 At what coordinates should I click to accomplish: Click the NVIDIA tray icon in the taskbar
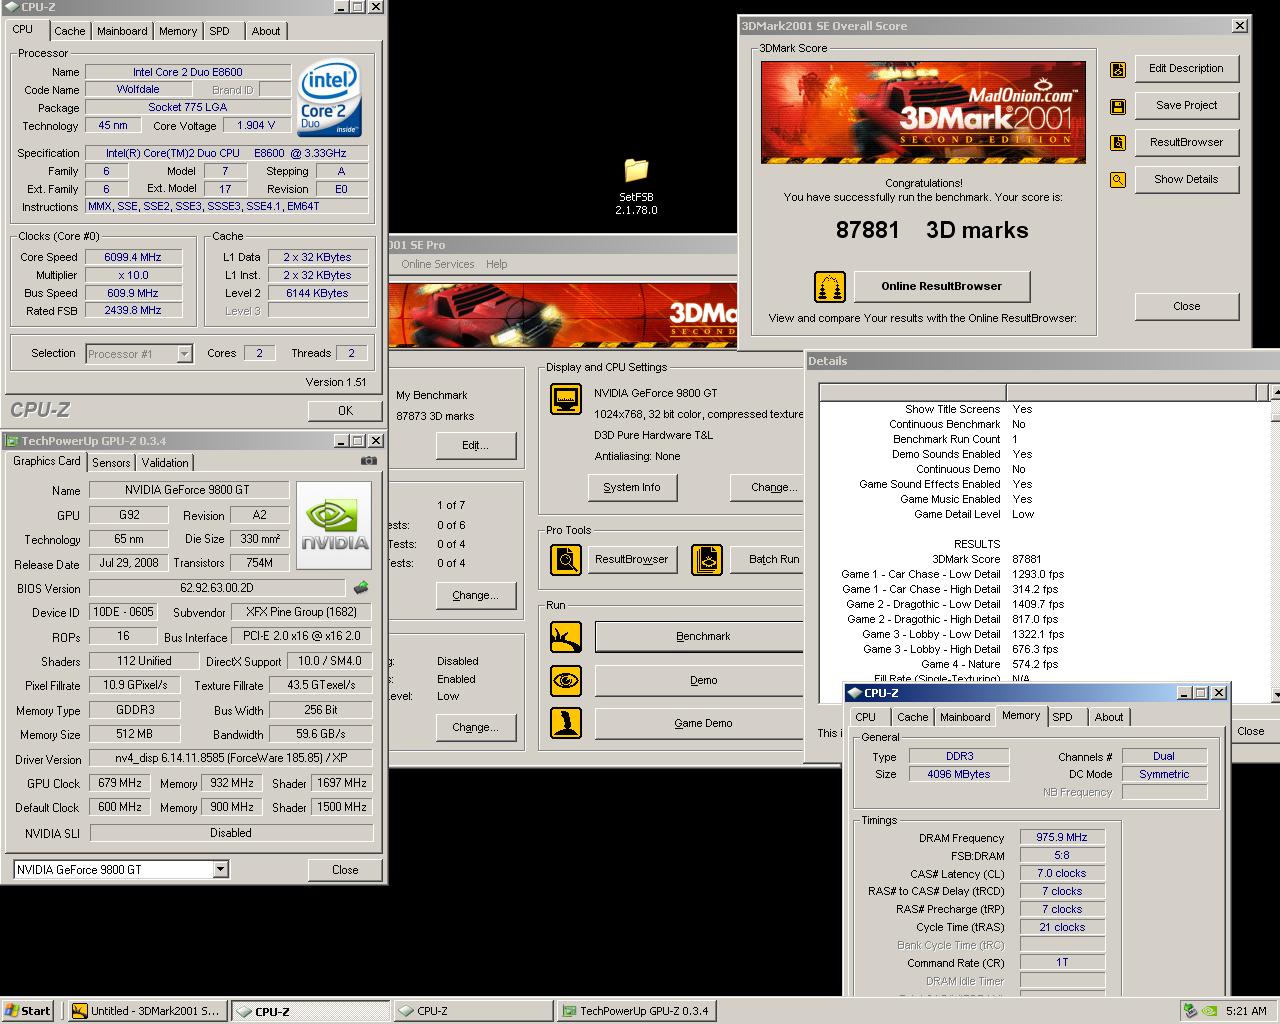[x=1208, y=1011]
